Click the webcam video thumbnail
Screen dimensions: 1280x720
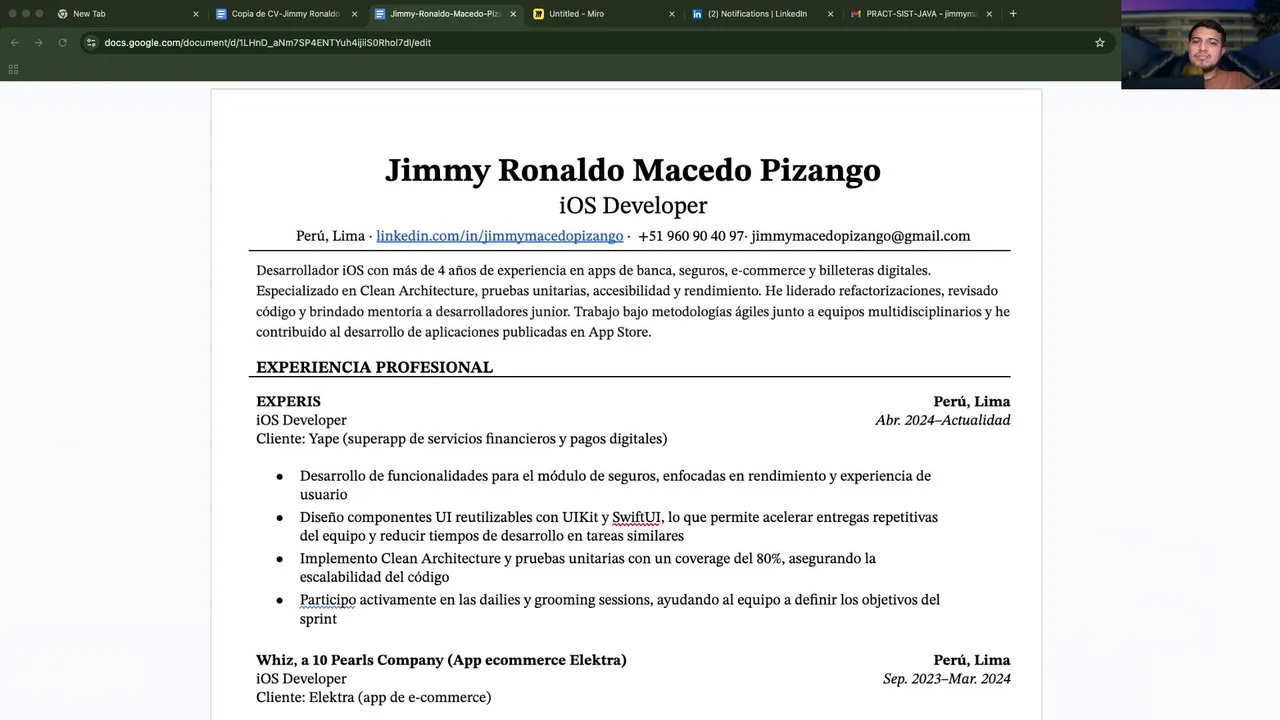click(x=1200, y=45)
